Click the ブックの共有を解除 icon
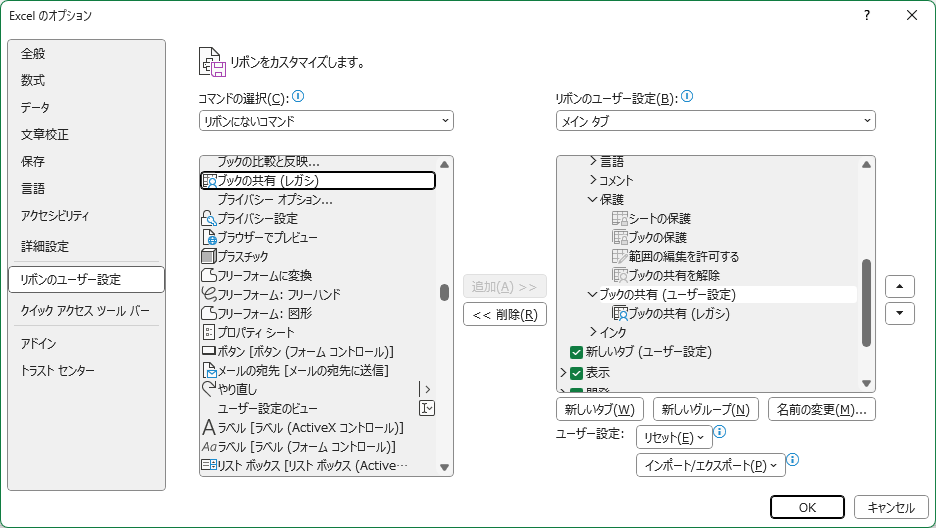Image resolution: width=936 pixels, height=528 pixels. pyautogui.click(x=619, y=275)
